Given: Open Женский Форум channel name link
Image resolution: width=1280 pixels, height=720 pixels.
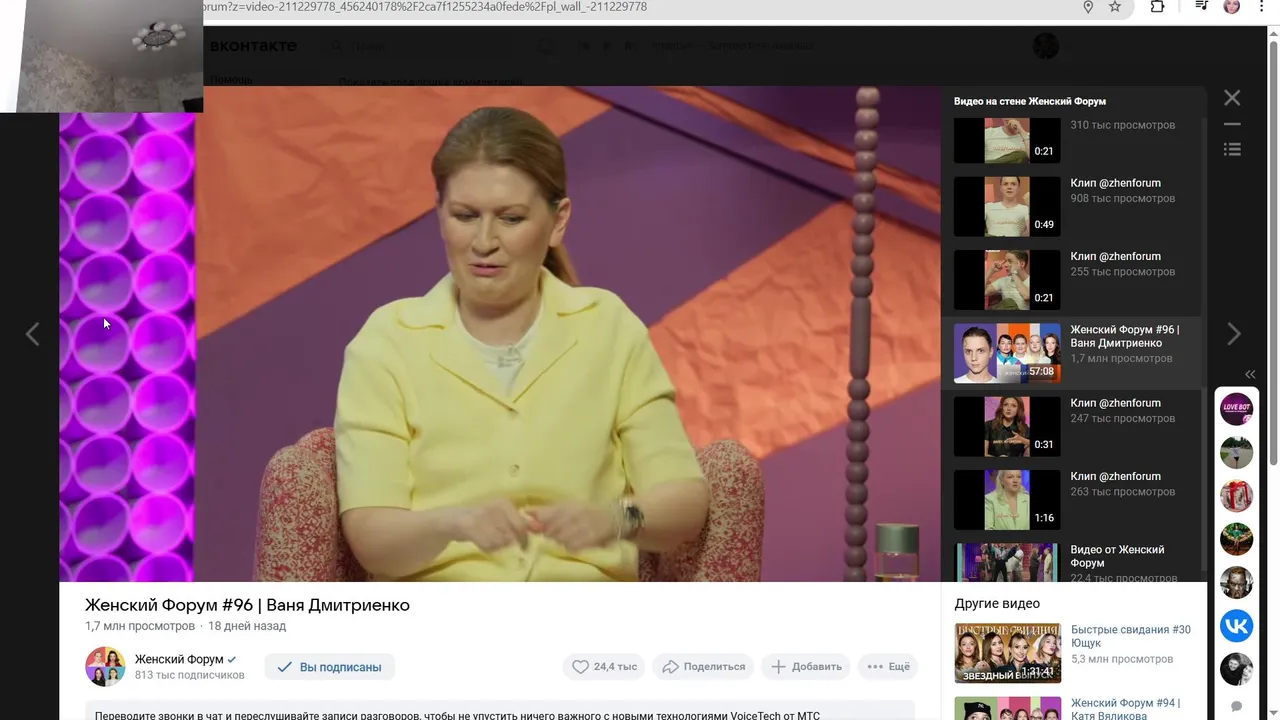Looking at the screenshot, I should [x=179, y=659].
